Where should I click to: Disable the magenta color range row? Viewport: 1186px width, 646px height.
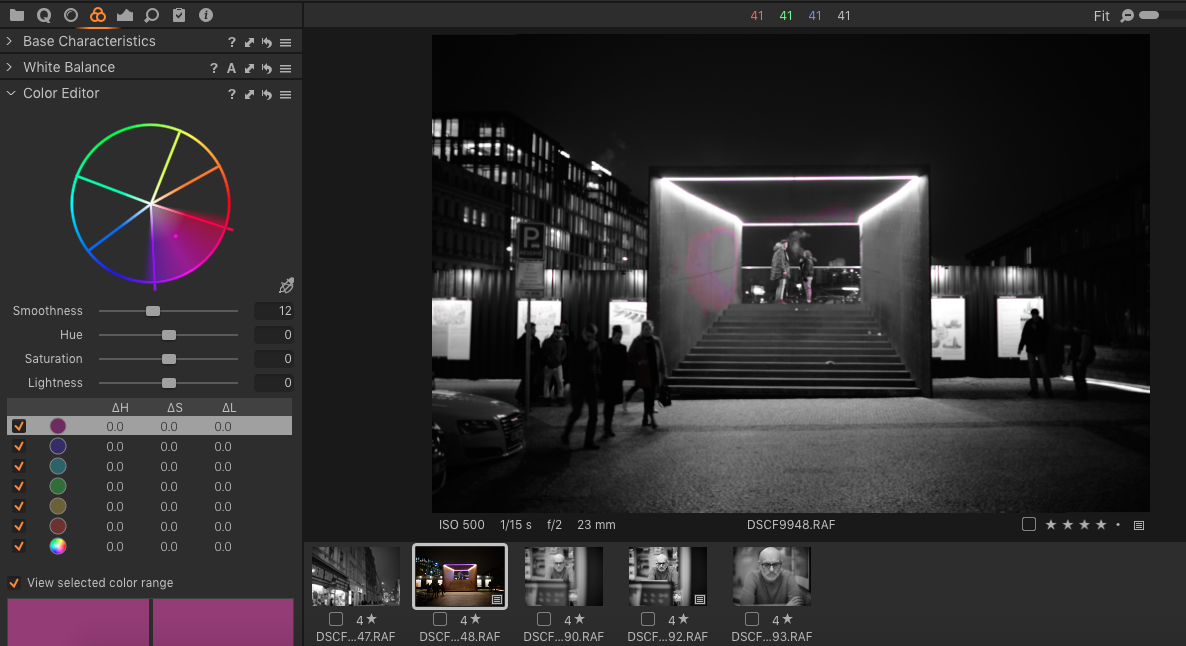pos(18,426)
